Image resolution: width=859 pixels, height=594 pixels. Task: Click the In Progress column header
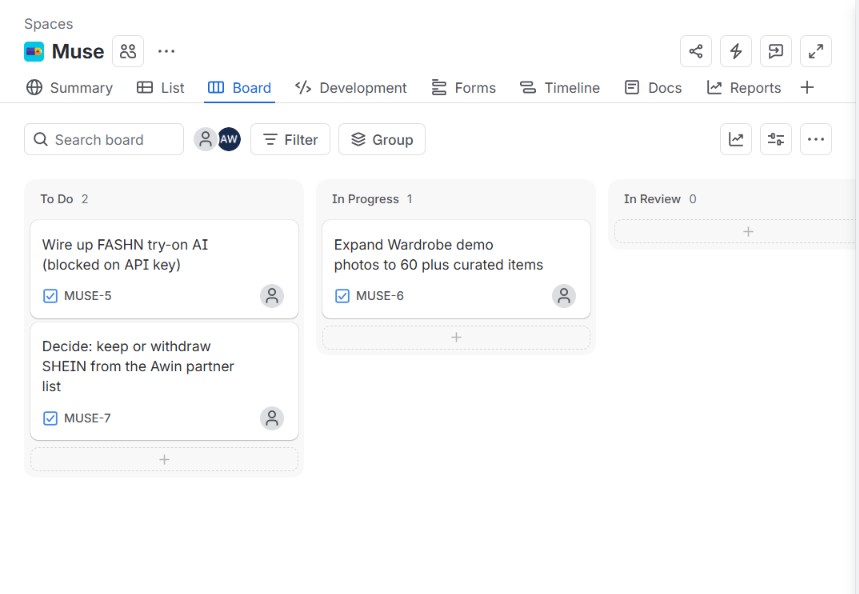(365, 199)
